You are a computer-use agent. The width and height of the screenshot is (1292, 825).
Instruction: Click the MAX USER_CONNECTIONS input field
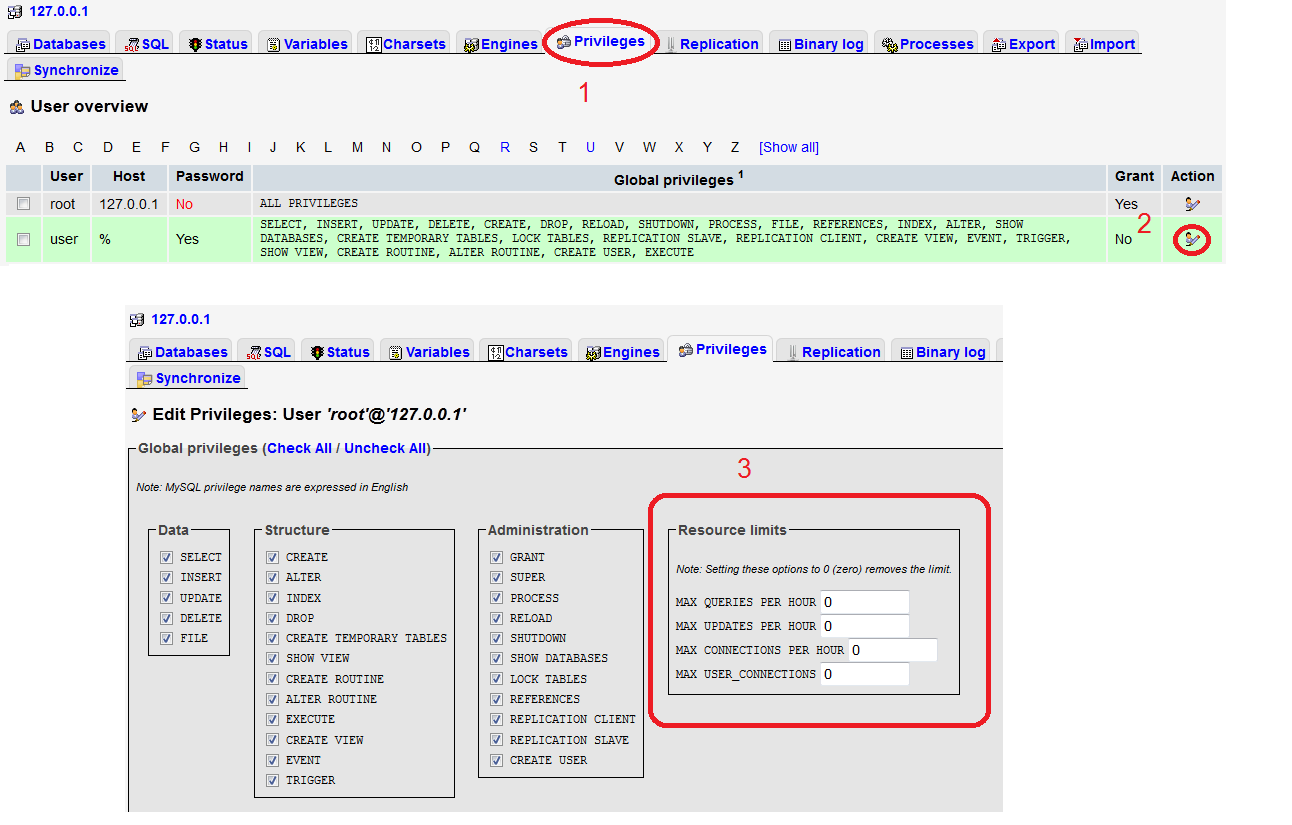864,674
